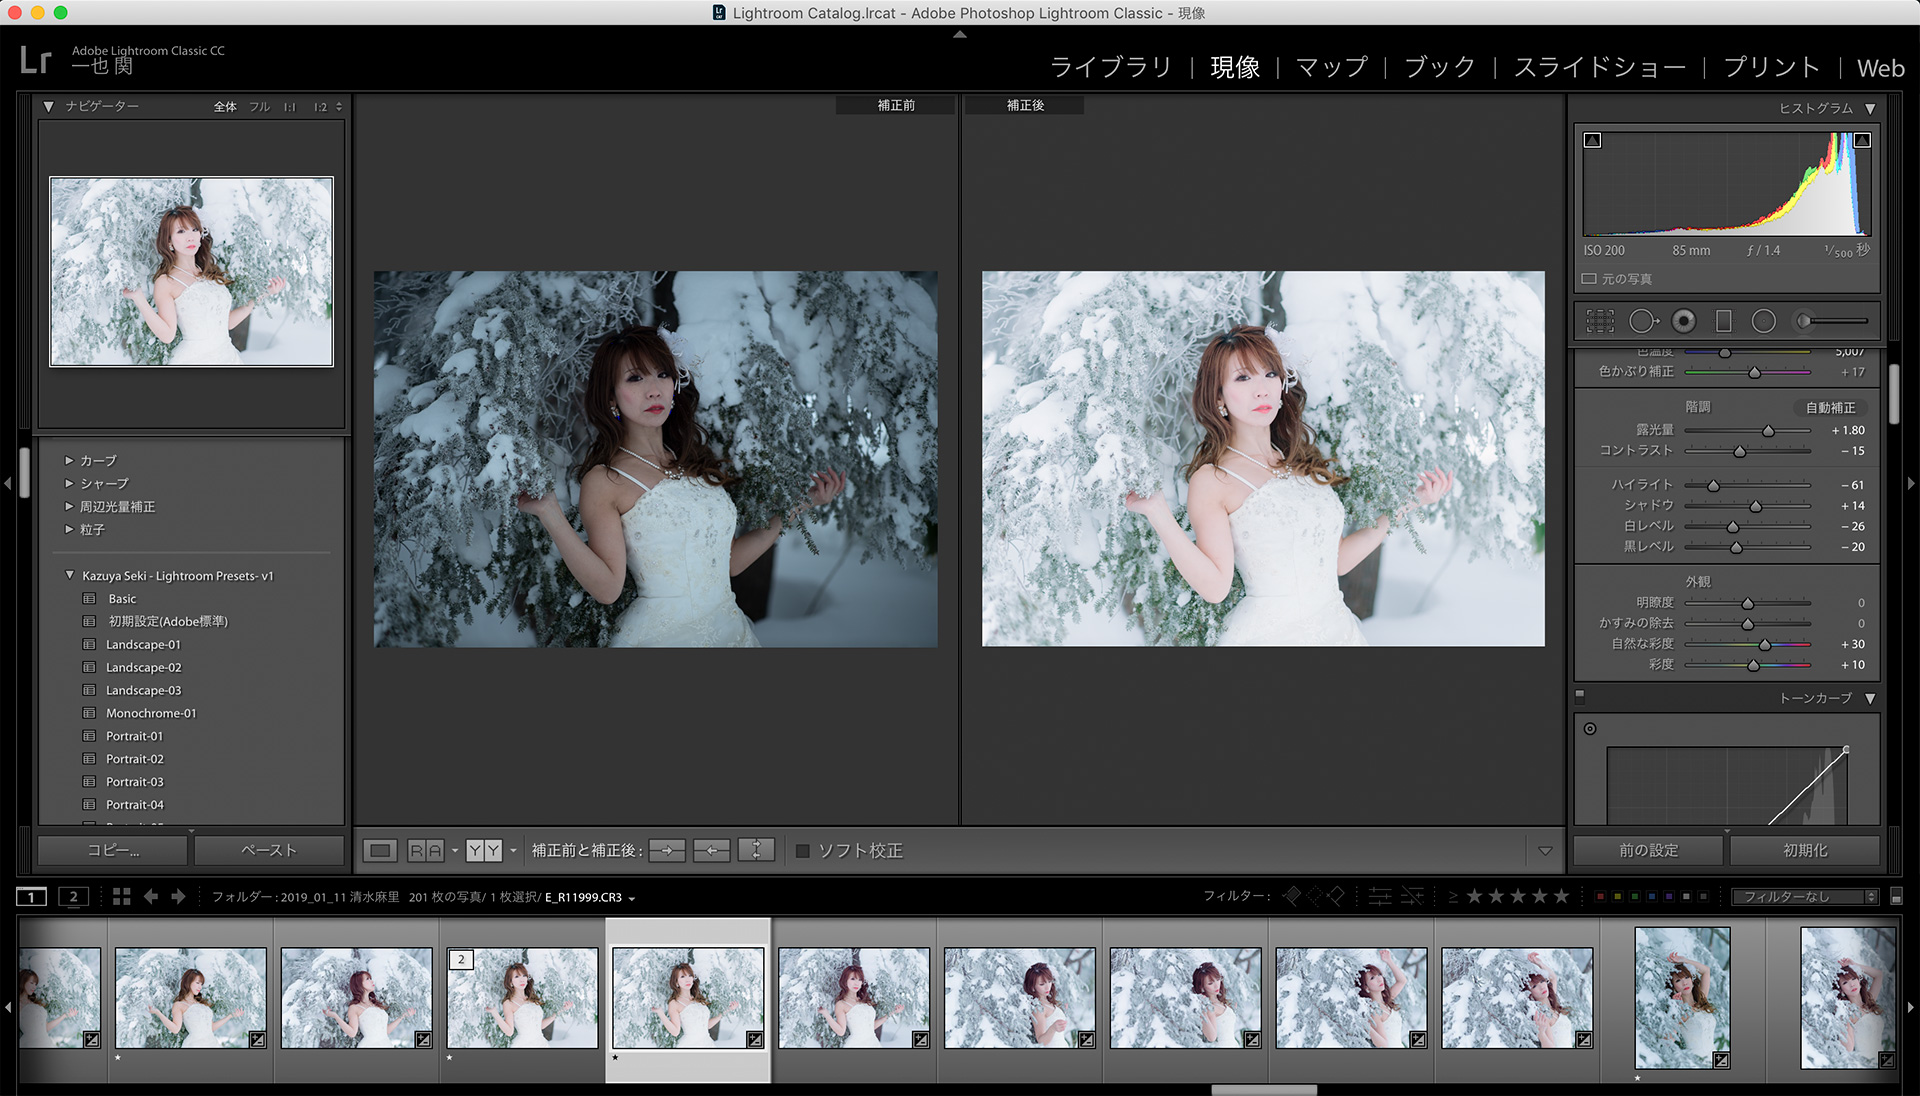
Task: Expand the シャープ preset folder
Action: point(69,483)
